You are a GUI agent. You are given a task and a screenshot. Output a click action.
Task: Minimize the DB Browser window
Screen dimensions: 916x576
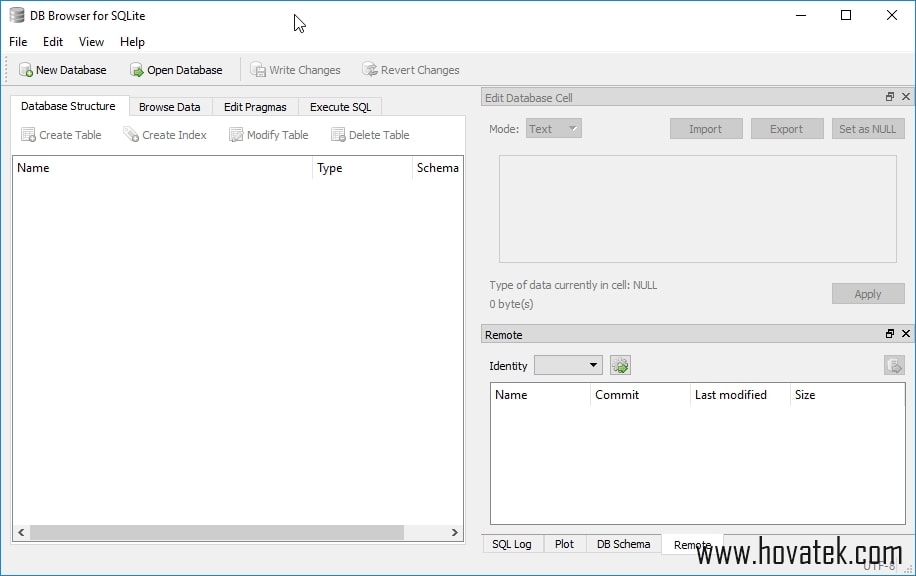click(x=801, y=15)
